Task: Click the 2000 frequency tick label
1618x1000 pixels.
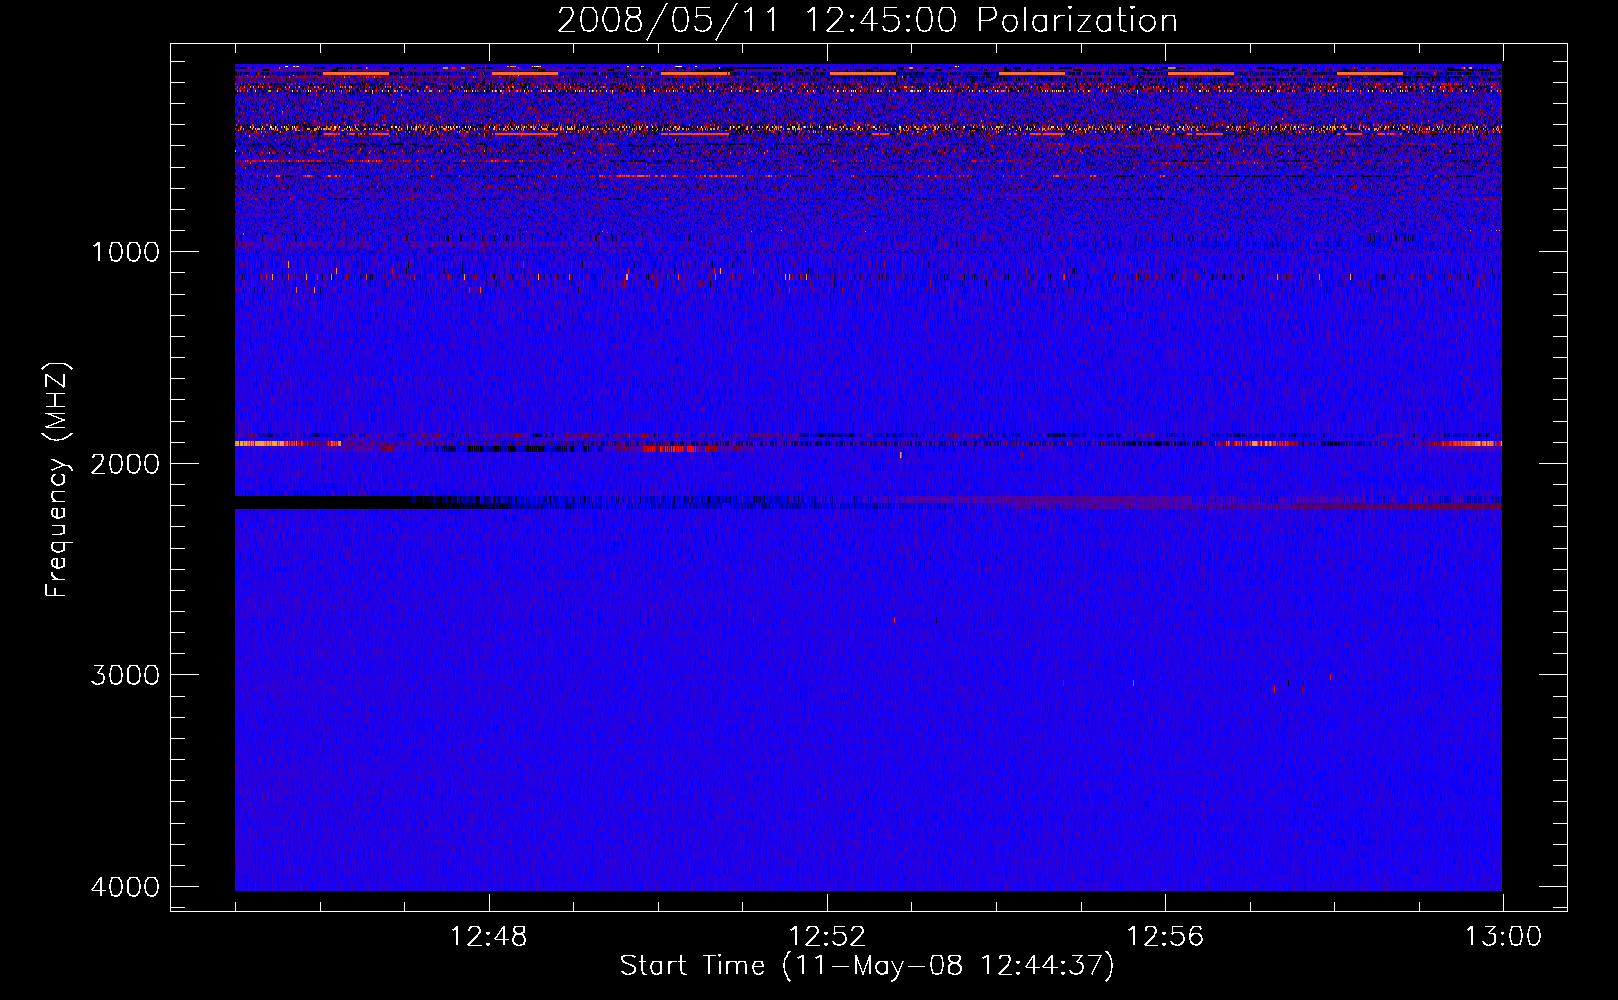Action: [125, 464]
